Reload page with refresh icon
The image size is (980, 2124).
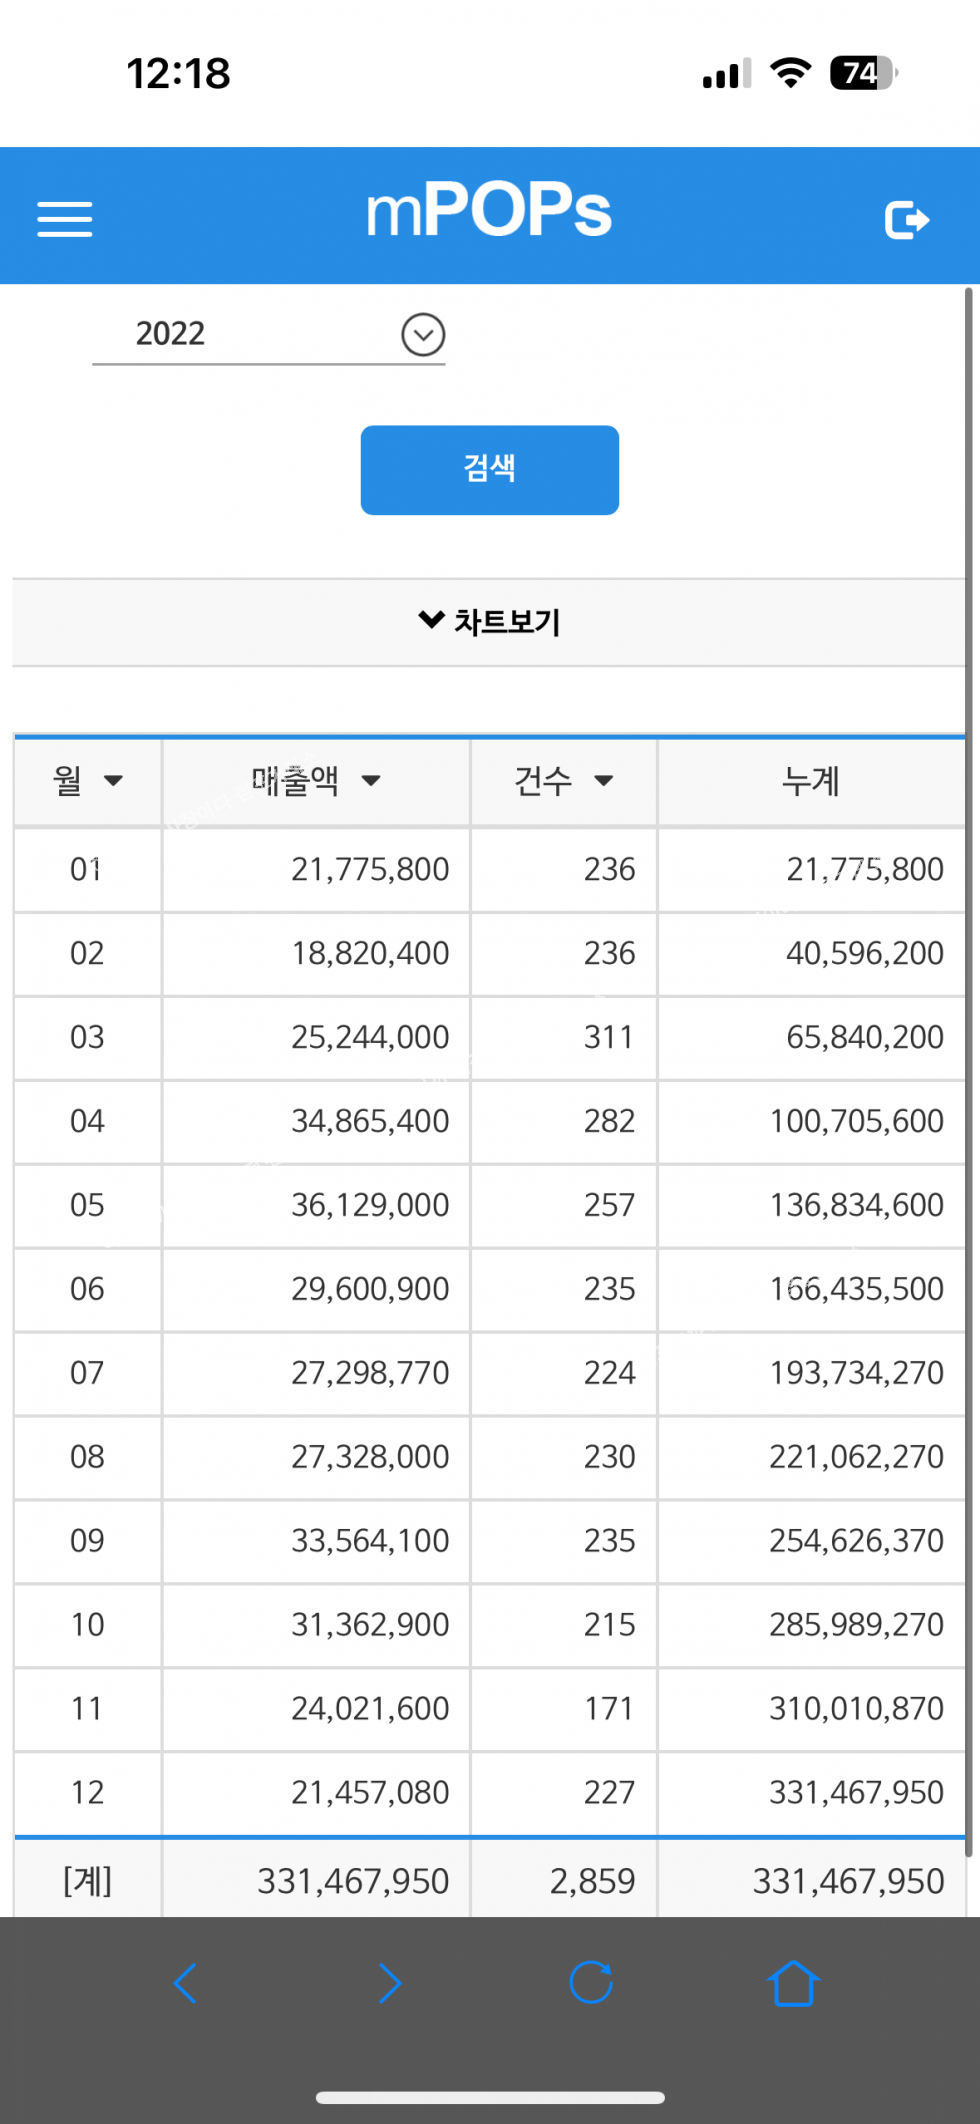(591, 1982)
